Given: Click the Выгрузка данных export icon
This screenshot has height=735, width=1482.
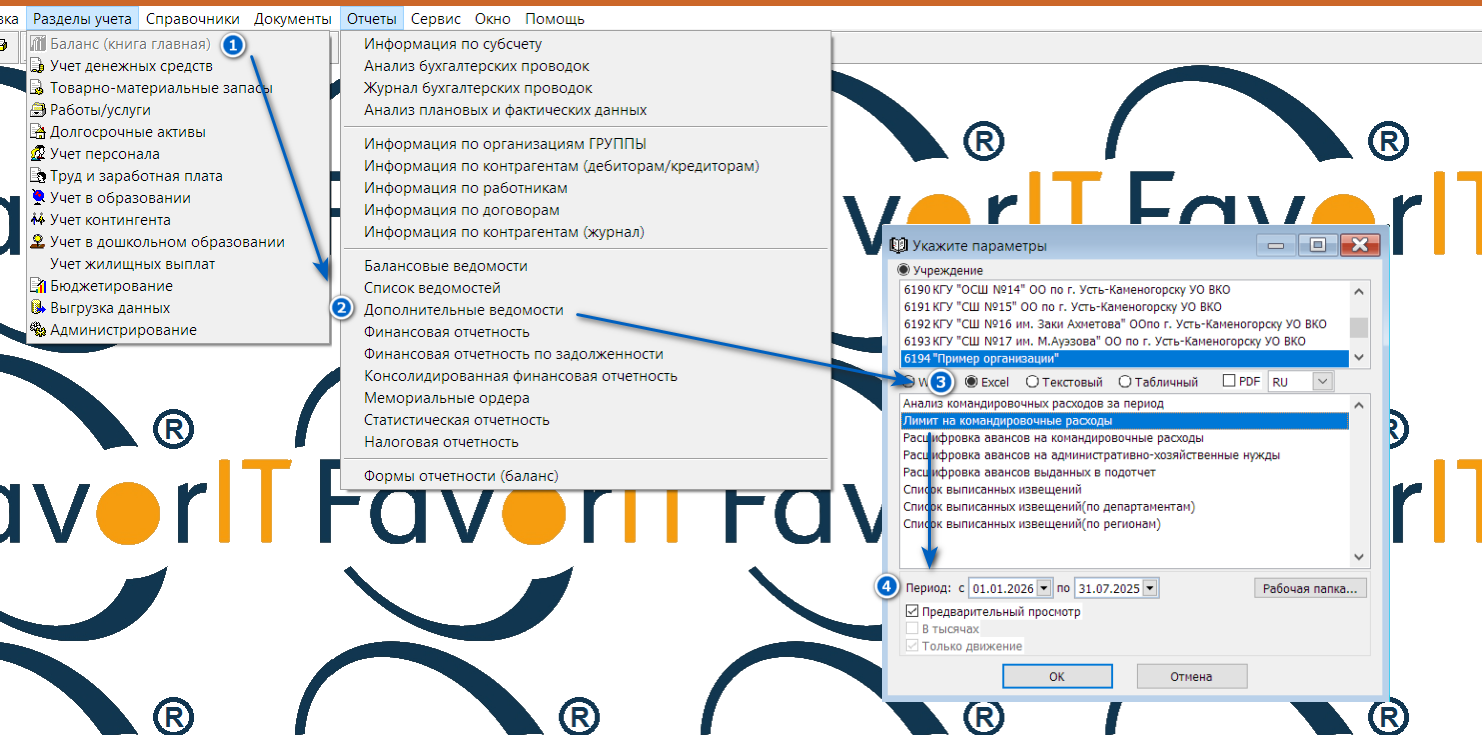Looking at the screenshot, I should [38, 308].
